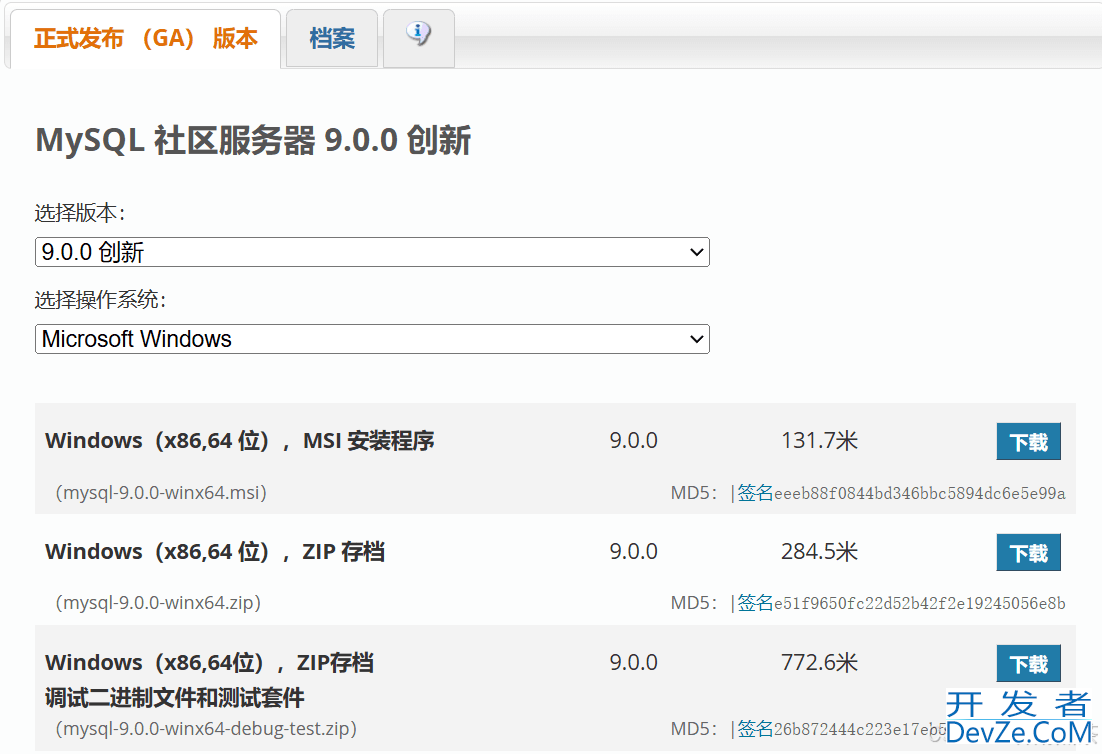The height and width of the screenshot is (754, 1102).
Task: Open 签名 link for mysql-9.0.0-winx64.zip
Action: tap(755, 603)
